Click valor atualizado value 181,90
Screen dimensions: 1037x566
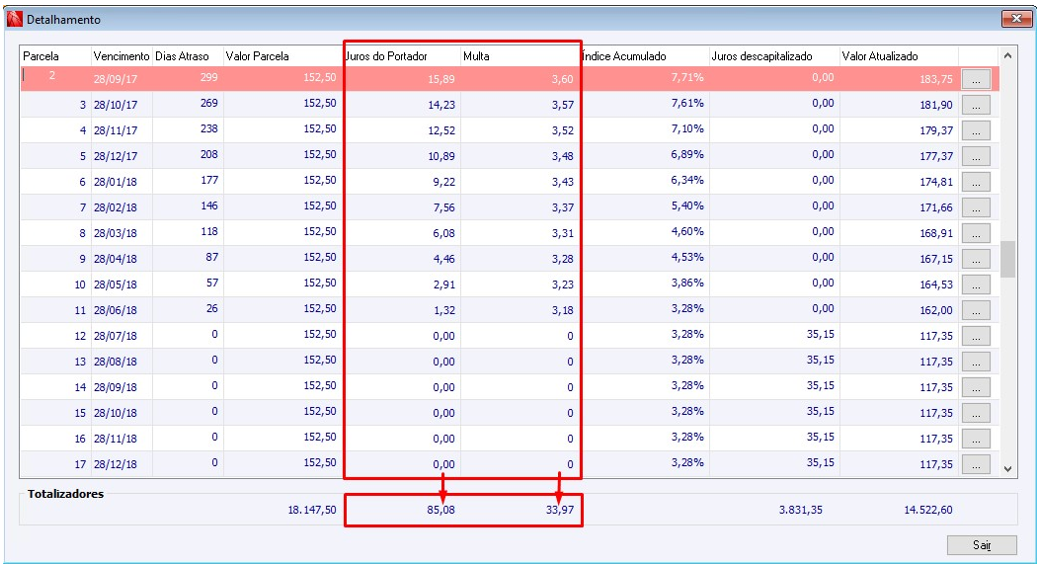[x=936, y=105]
